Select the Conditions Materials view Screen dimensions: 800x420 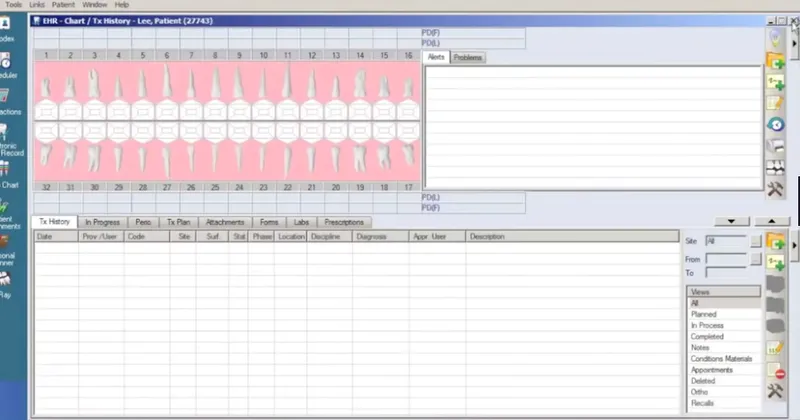click(x=723, y=359)
